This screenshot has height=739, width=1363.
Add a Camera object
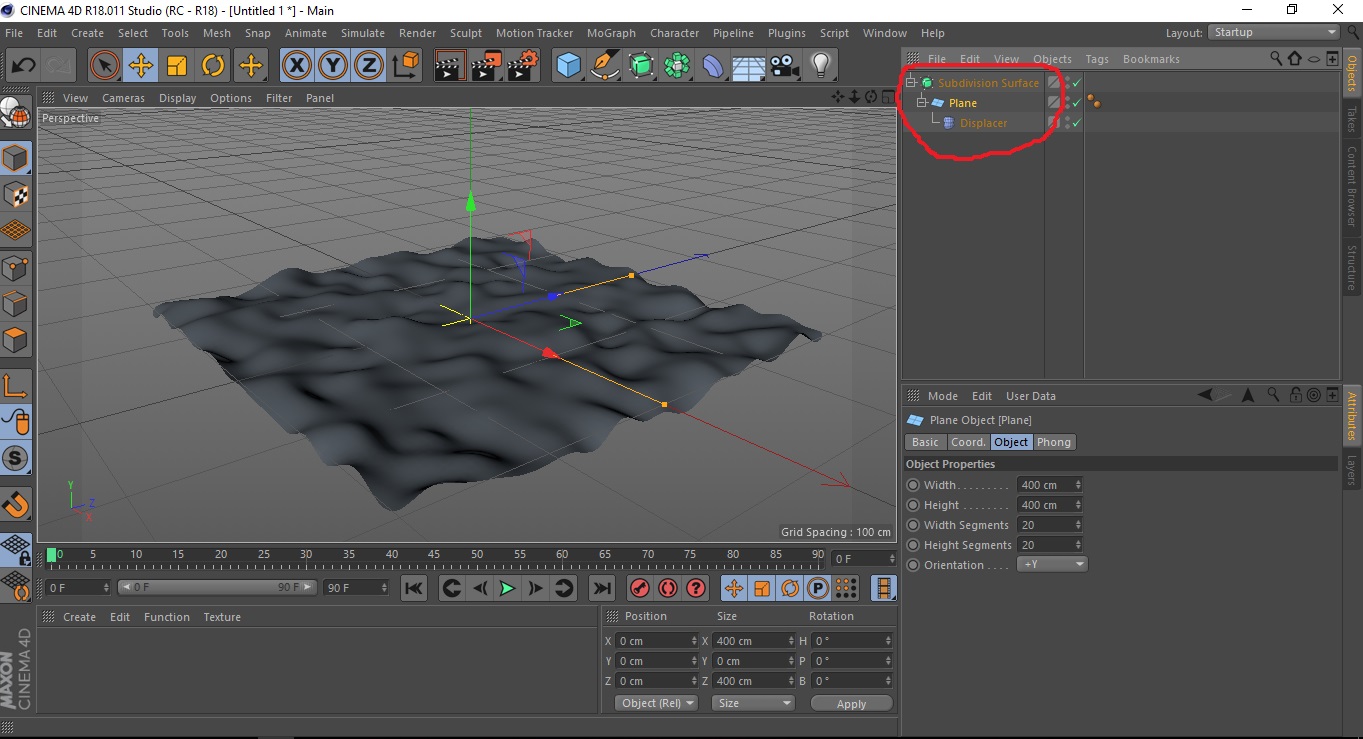click(785, 66)
